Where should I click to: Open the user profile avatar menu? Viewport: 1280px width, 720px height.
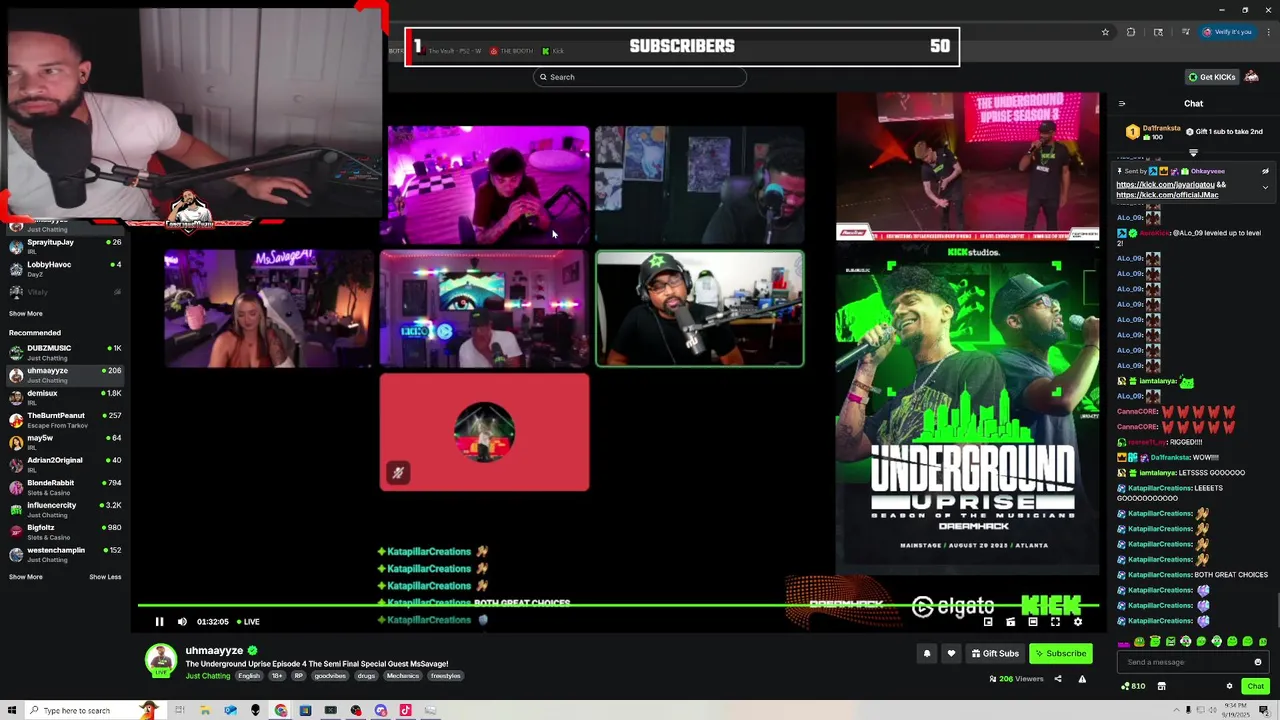tap(1252, 77)
